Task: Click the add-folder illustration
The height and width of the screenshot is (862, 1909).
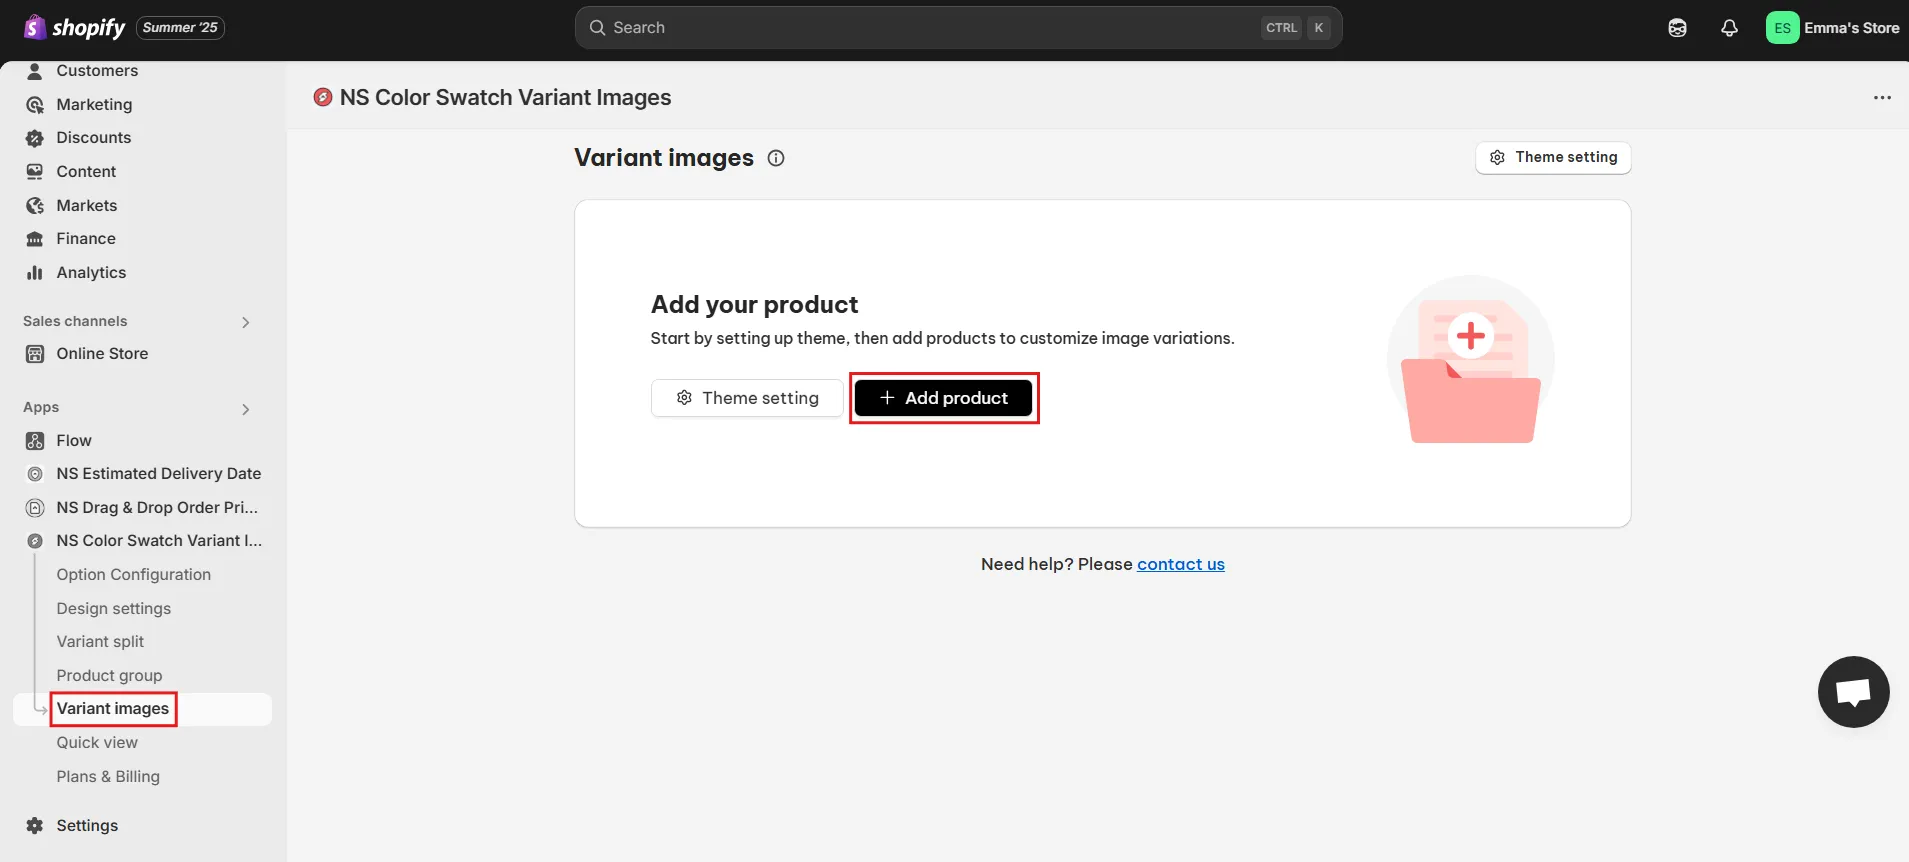Action: pyautogui.click(x=1470, y=360)
